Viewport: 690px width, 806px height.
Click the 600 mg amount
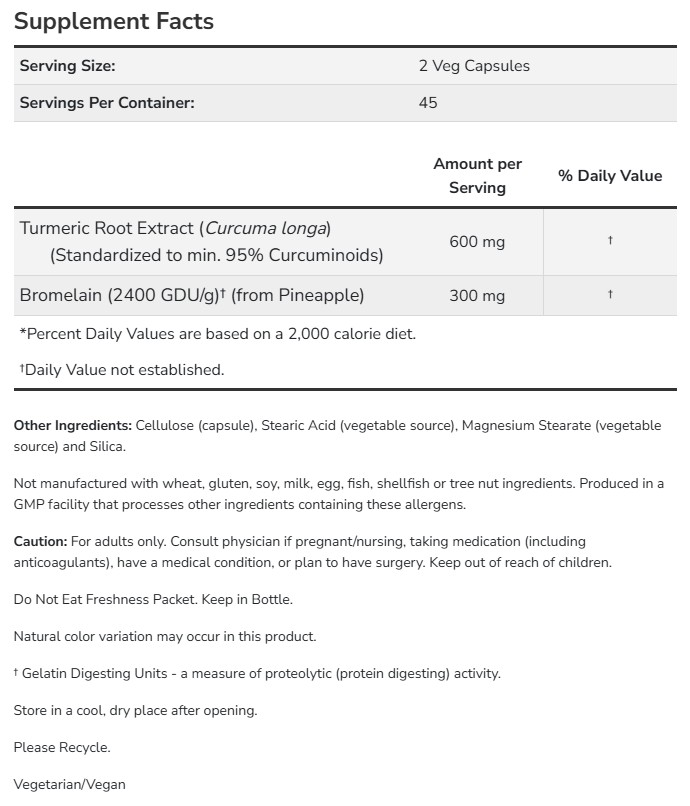pos(477,242)
